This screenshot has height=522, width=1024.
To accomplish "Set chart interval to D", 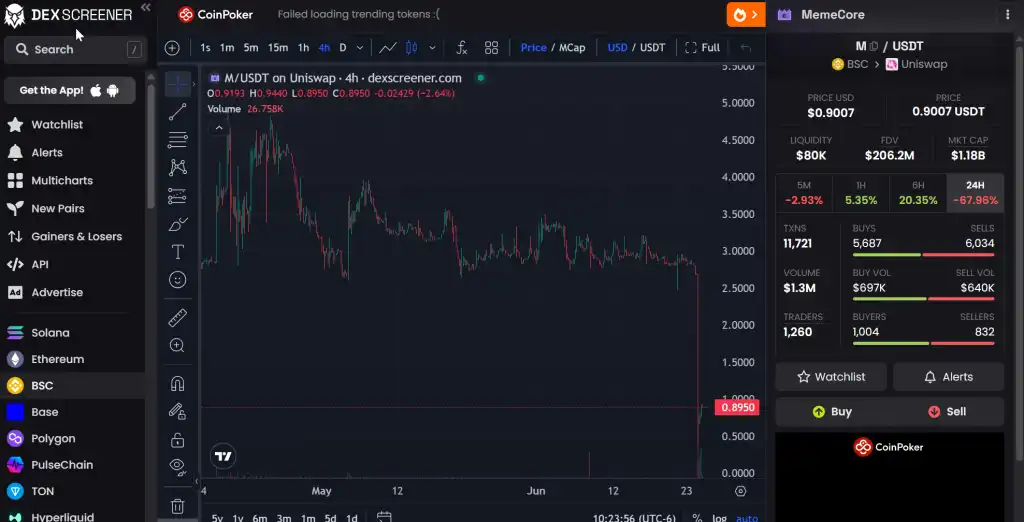I will click(342, 48).
